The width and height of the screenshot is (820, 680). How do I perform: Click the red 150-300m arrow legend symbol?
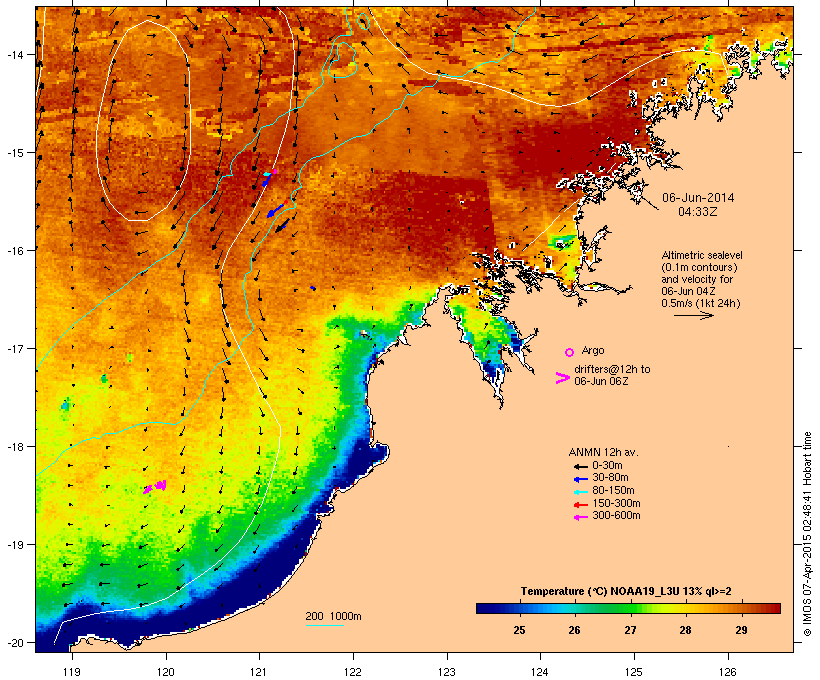(x=580, y=505)
